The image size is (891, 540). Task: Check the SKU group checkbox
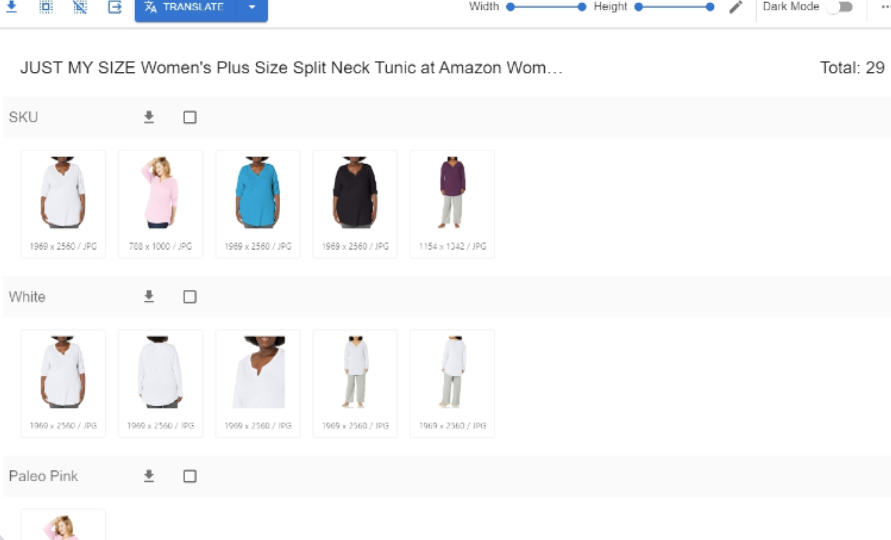pyautogui.click(x=190, y=117)
